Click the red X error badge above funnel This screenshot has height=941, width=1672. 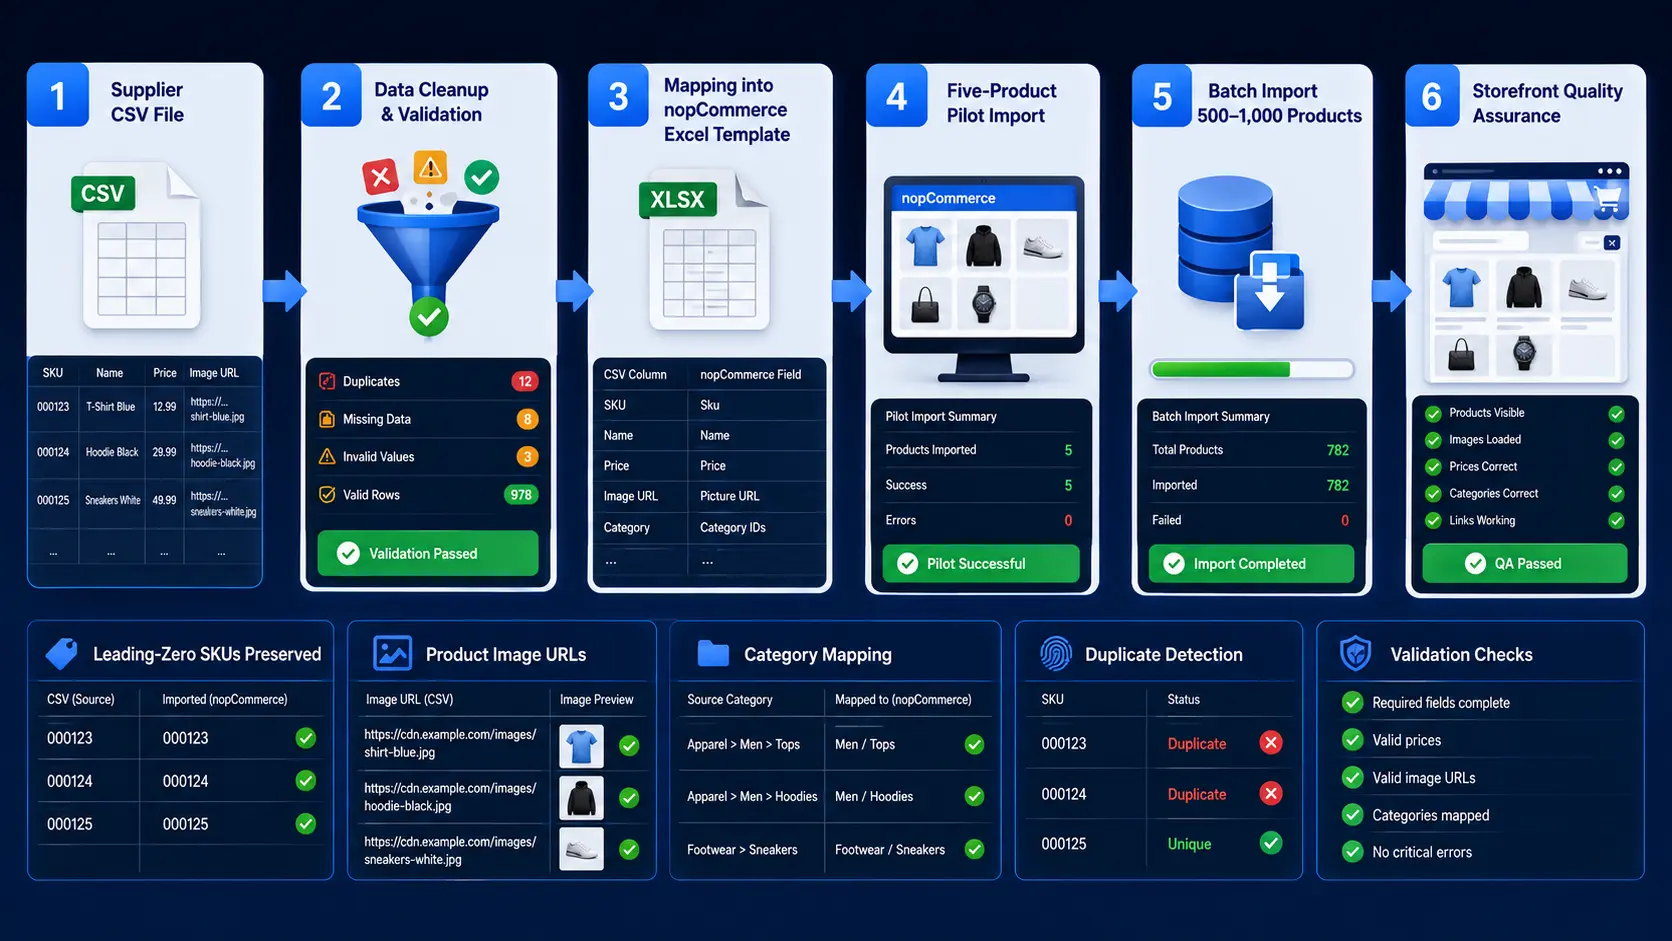[380, 178]
